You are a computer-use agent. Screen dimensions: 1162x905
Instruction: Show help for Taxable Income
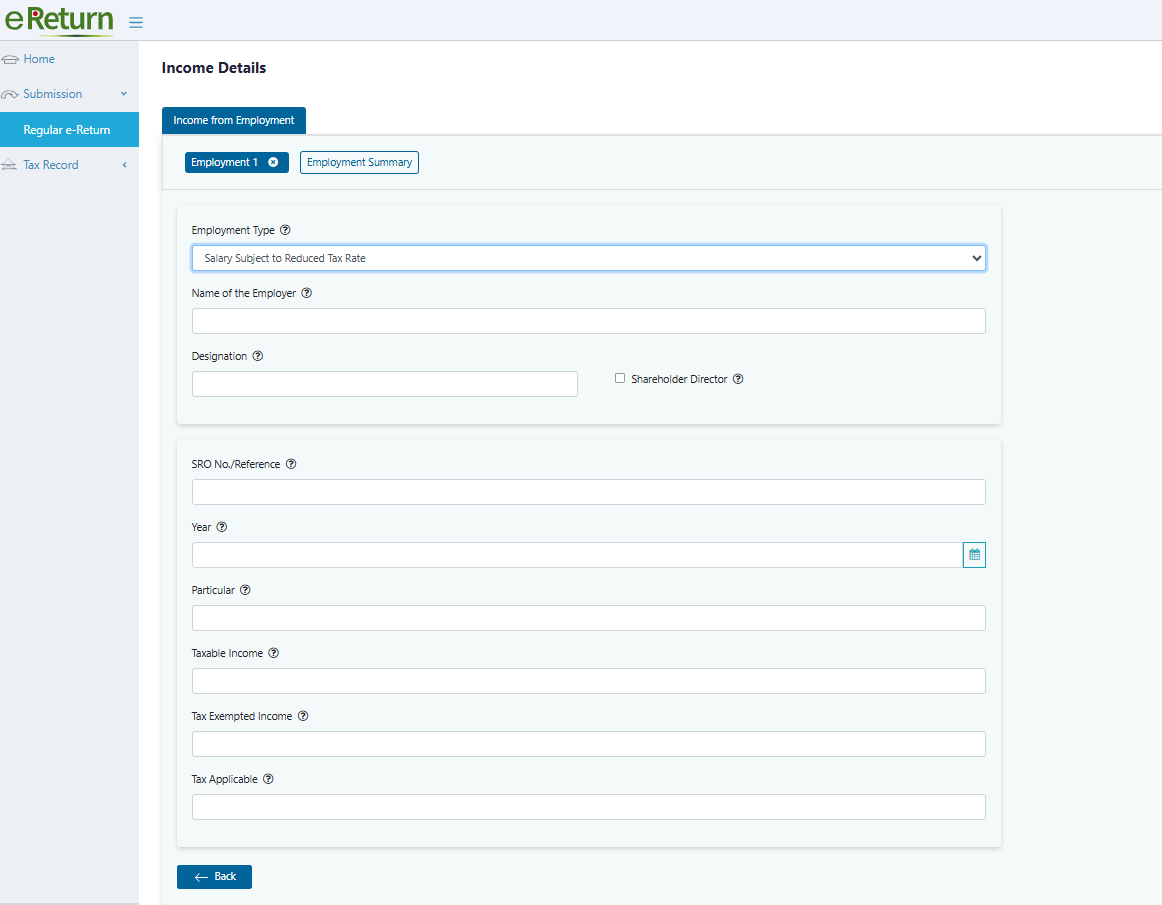[x=273, y=653]
